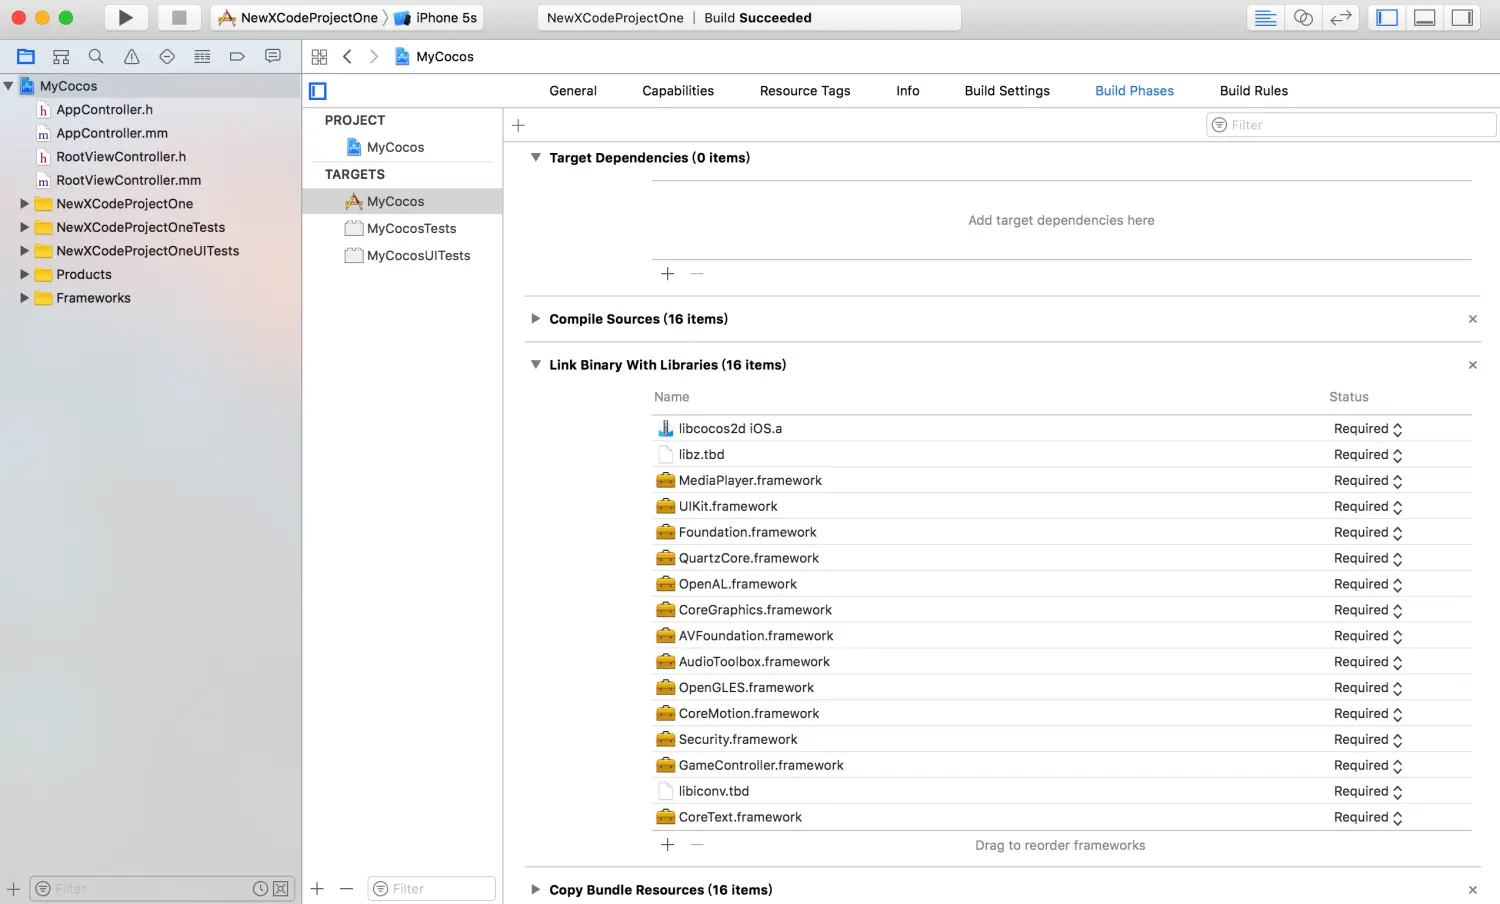Screen dimensions: 1500x904
Task: Expand the NewXCodeProjectOneUITests folder
Action: click(24, 251)
